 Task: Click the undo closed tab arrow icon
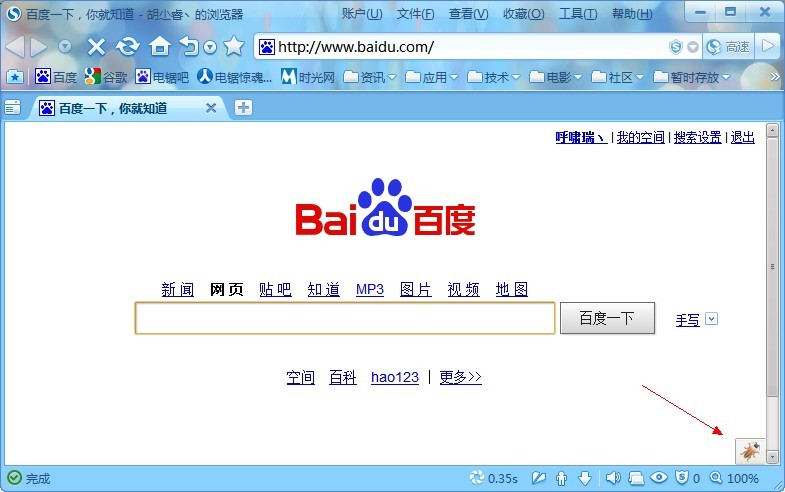pyautogui.click(x=189, y=47)
